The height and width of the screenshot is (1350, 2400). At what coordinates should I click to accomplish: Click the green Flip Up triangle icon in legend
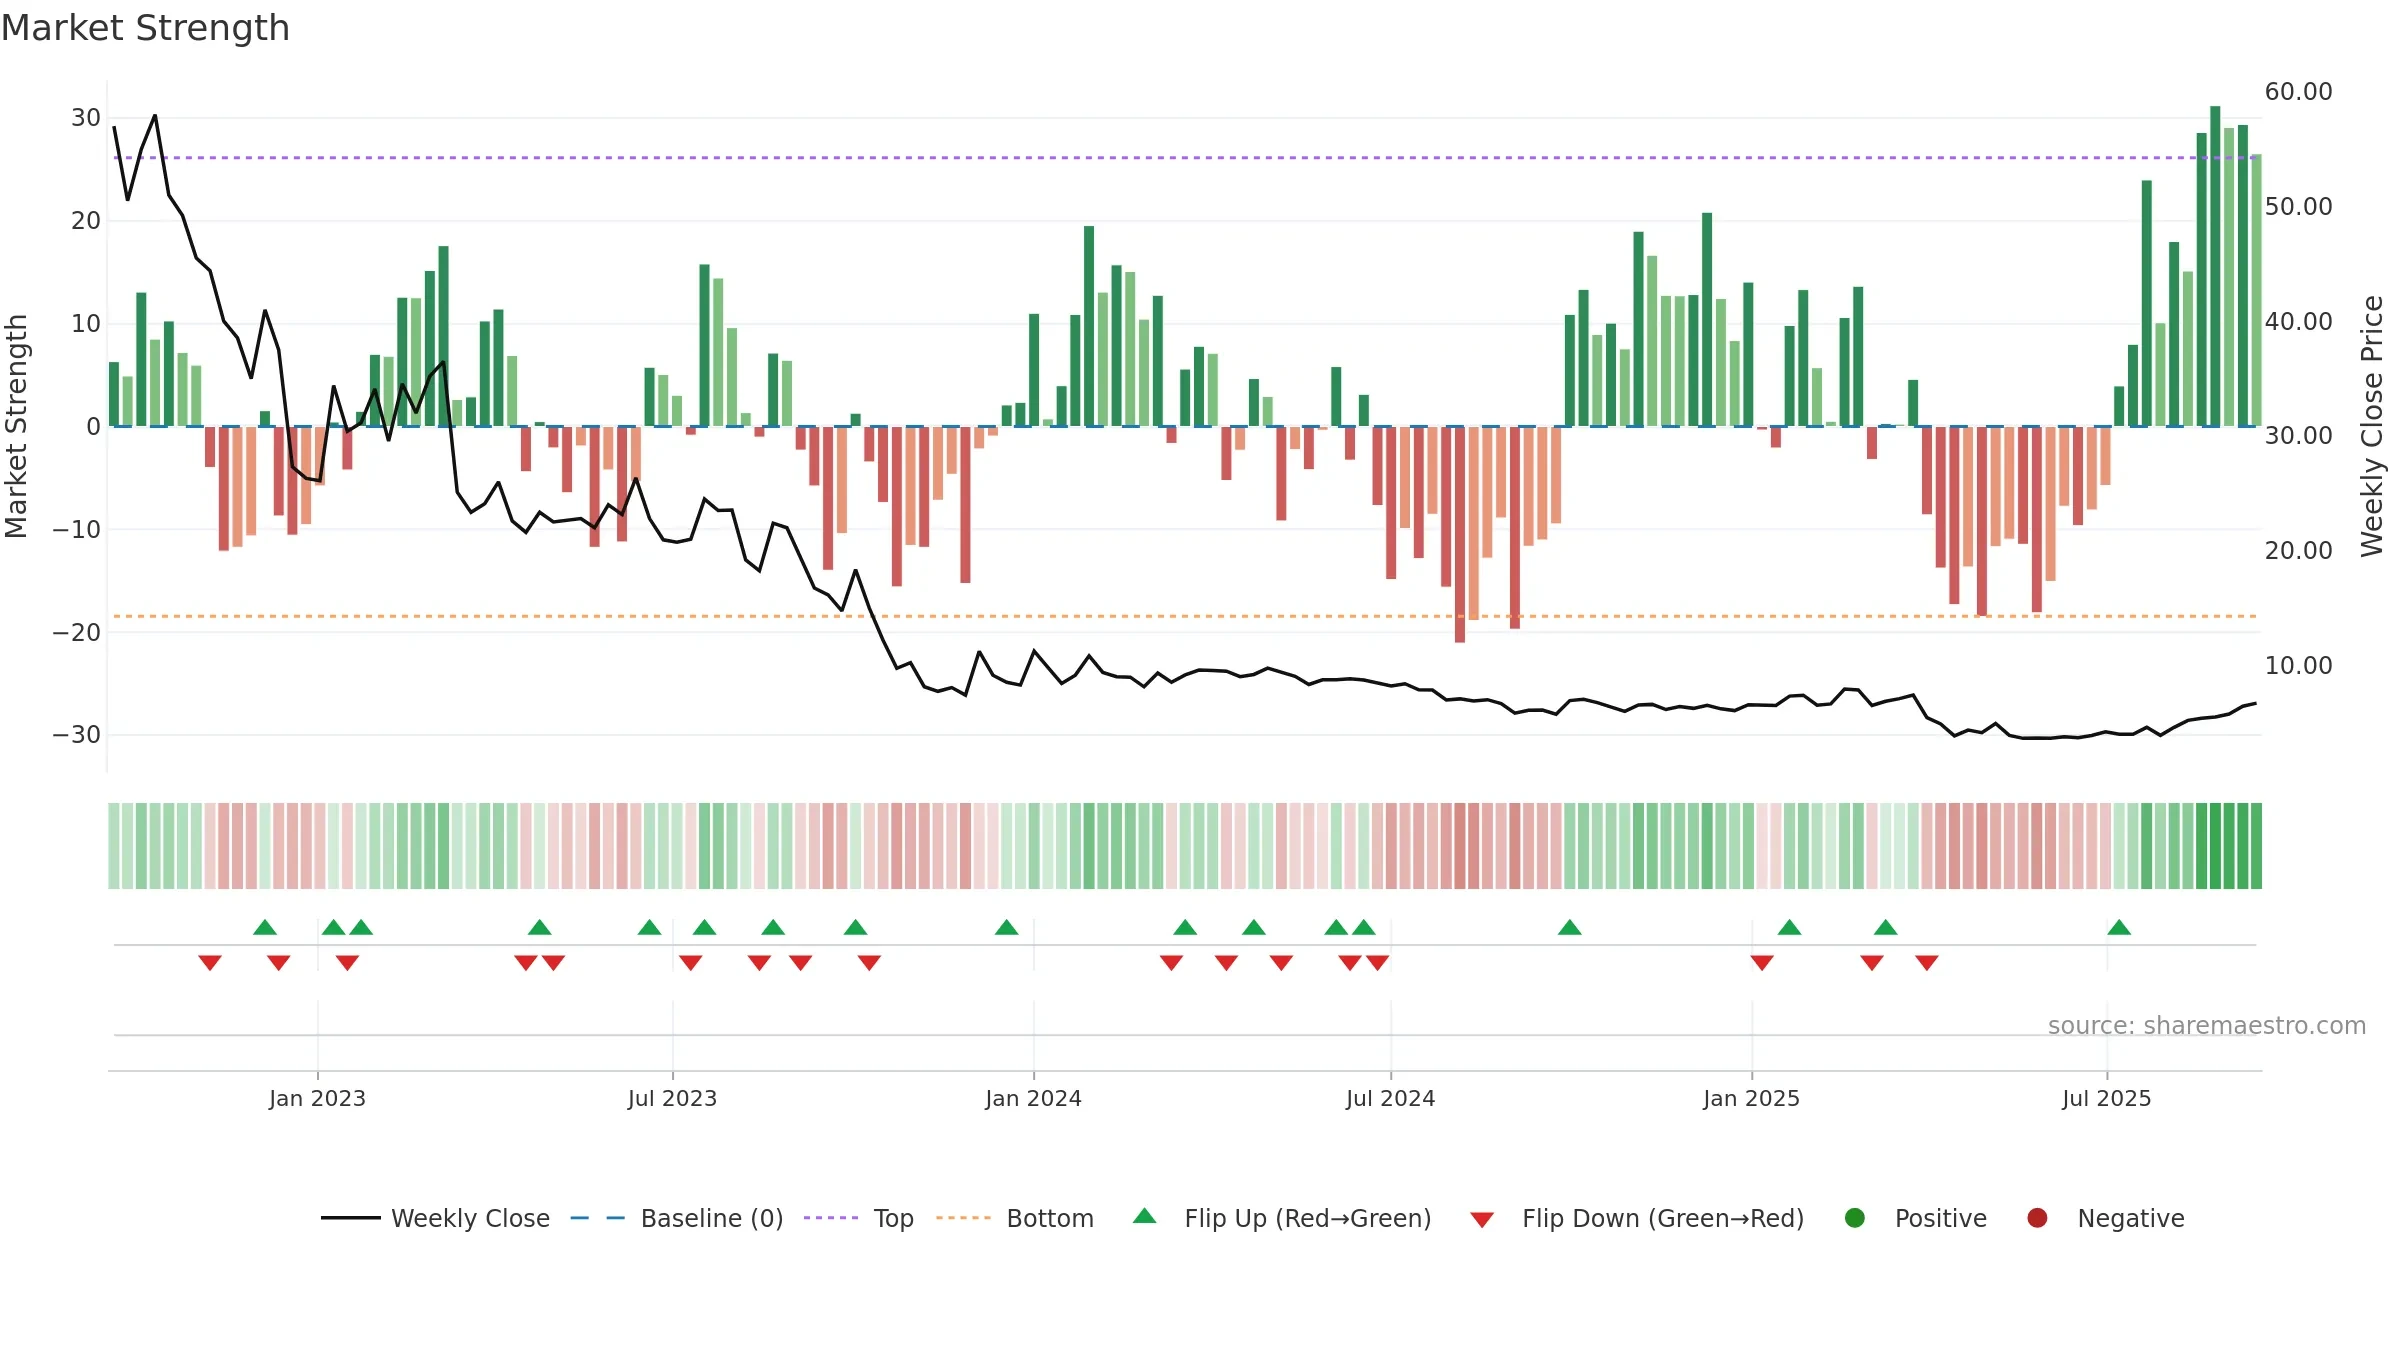[x=1145, y=1216]
